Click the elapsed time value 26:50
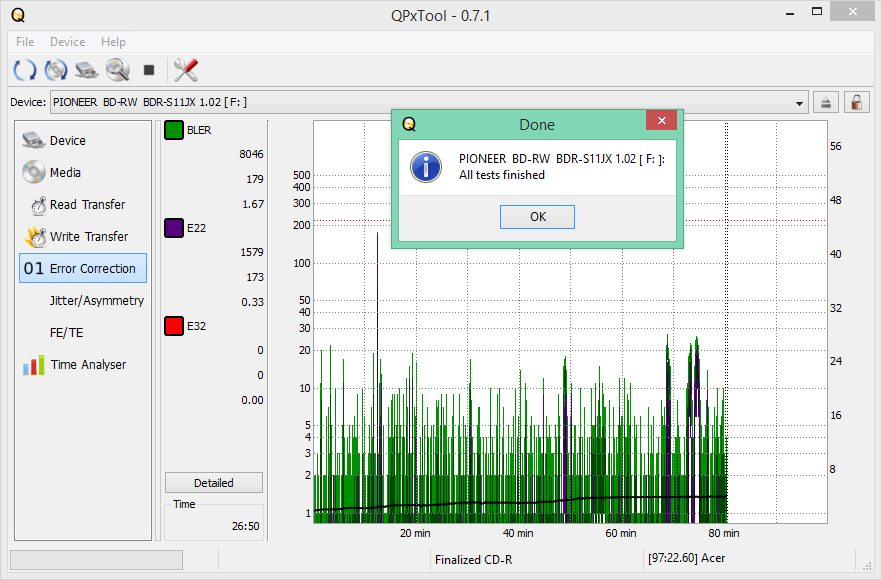This screenshot has height=580, width=882. coord(245,526)
